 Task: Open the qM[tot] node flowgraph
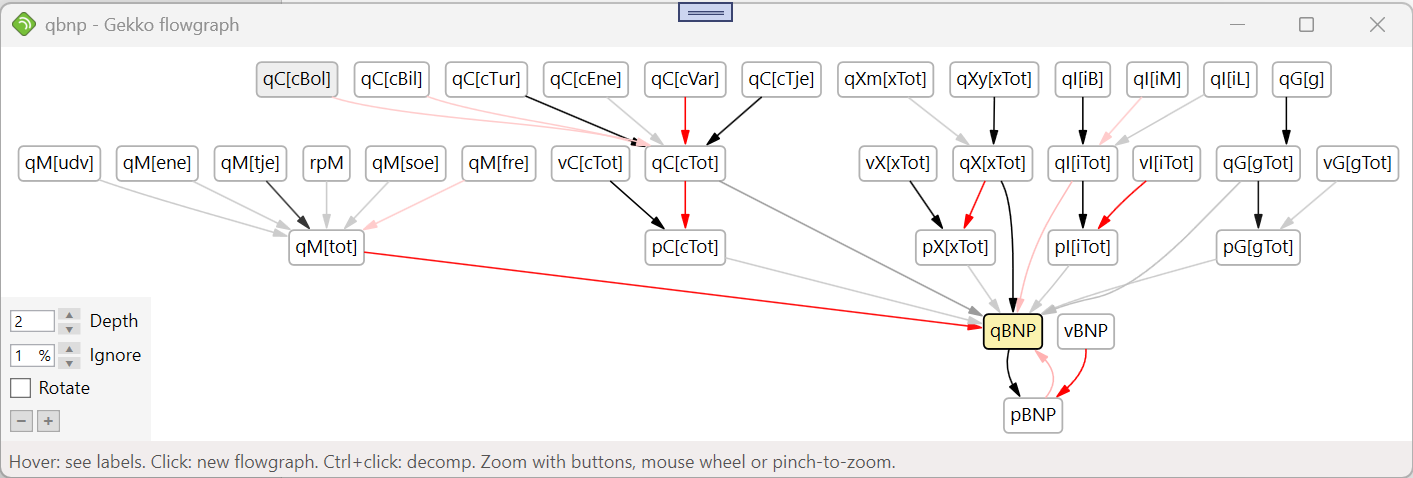click(x=325, y=247)
